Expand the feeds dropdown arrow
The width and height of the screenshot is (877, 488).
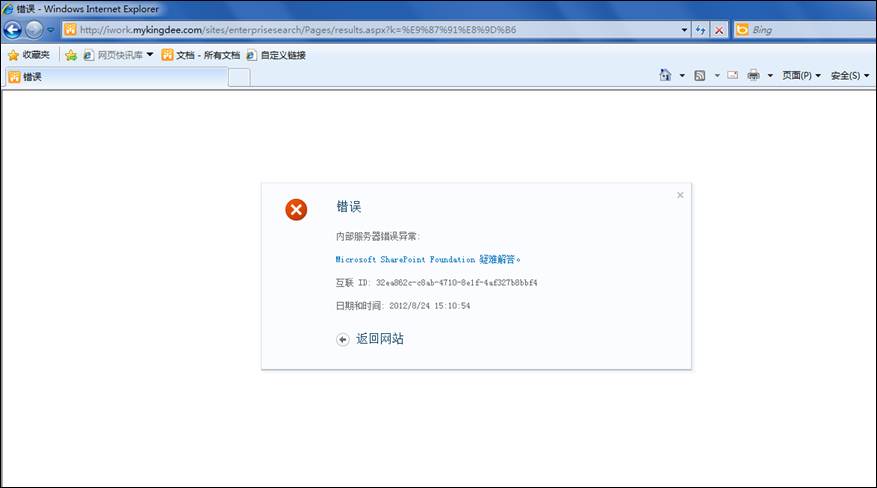coord(717,75)
